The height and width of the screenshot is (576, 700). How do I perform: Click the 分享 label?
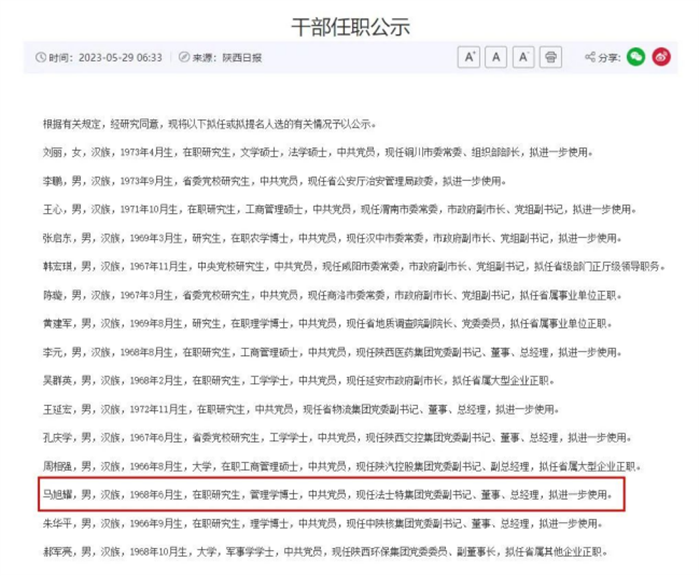(609, 58)
